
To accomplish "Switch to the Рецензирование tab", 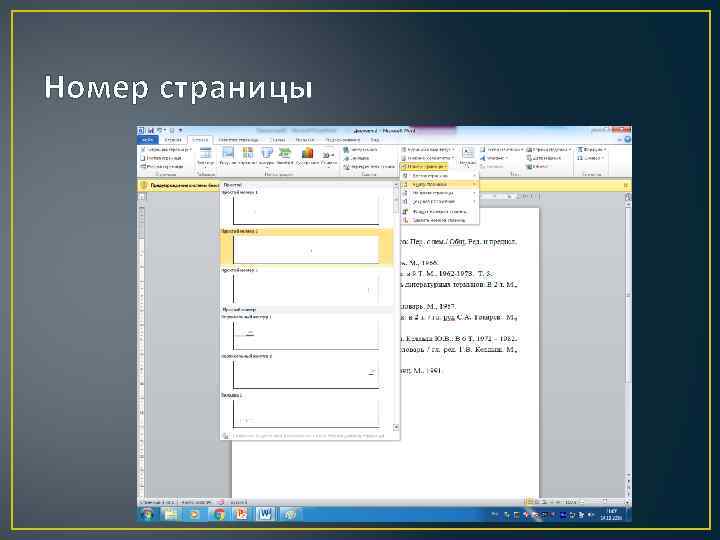I will tap(343, 140).
